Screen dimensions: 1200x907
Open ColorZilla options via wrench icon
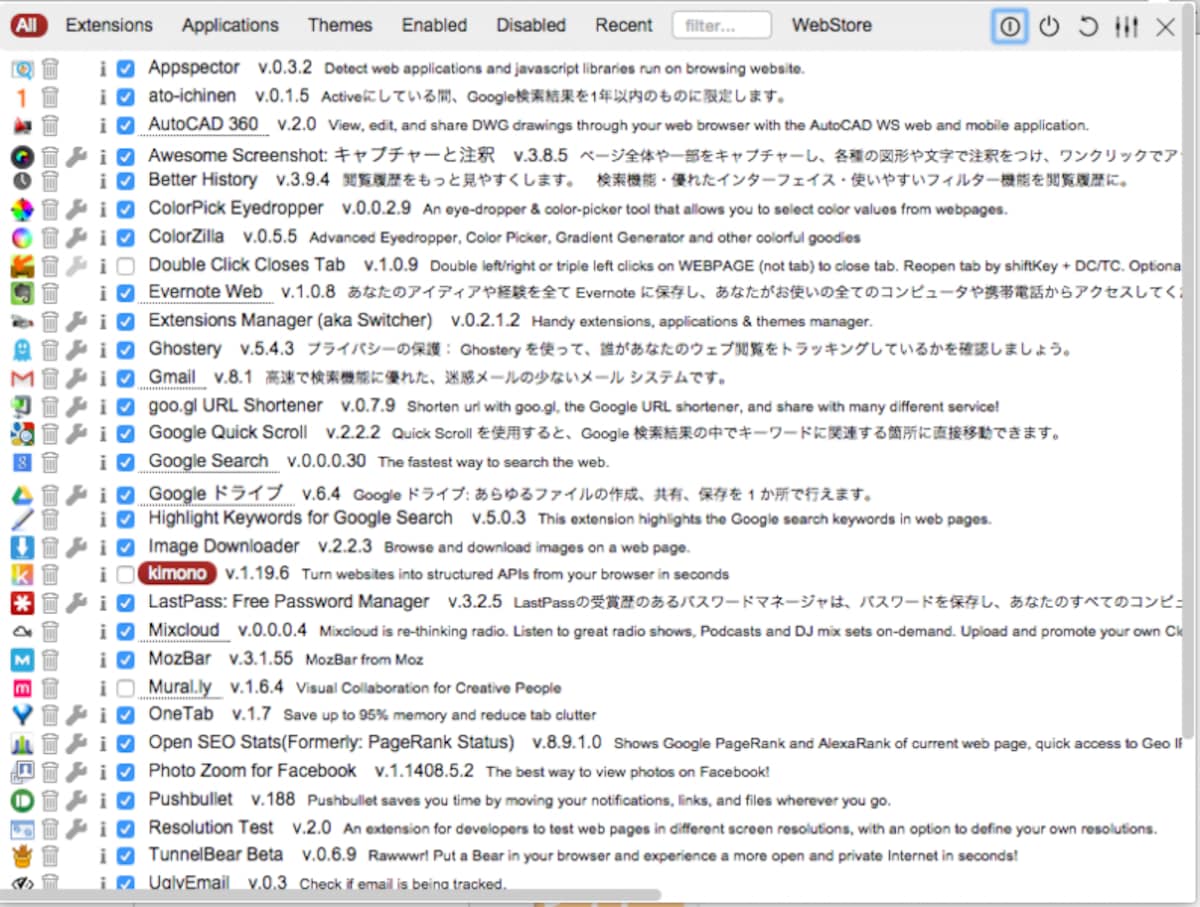click(76, 238)
